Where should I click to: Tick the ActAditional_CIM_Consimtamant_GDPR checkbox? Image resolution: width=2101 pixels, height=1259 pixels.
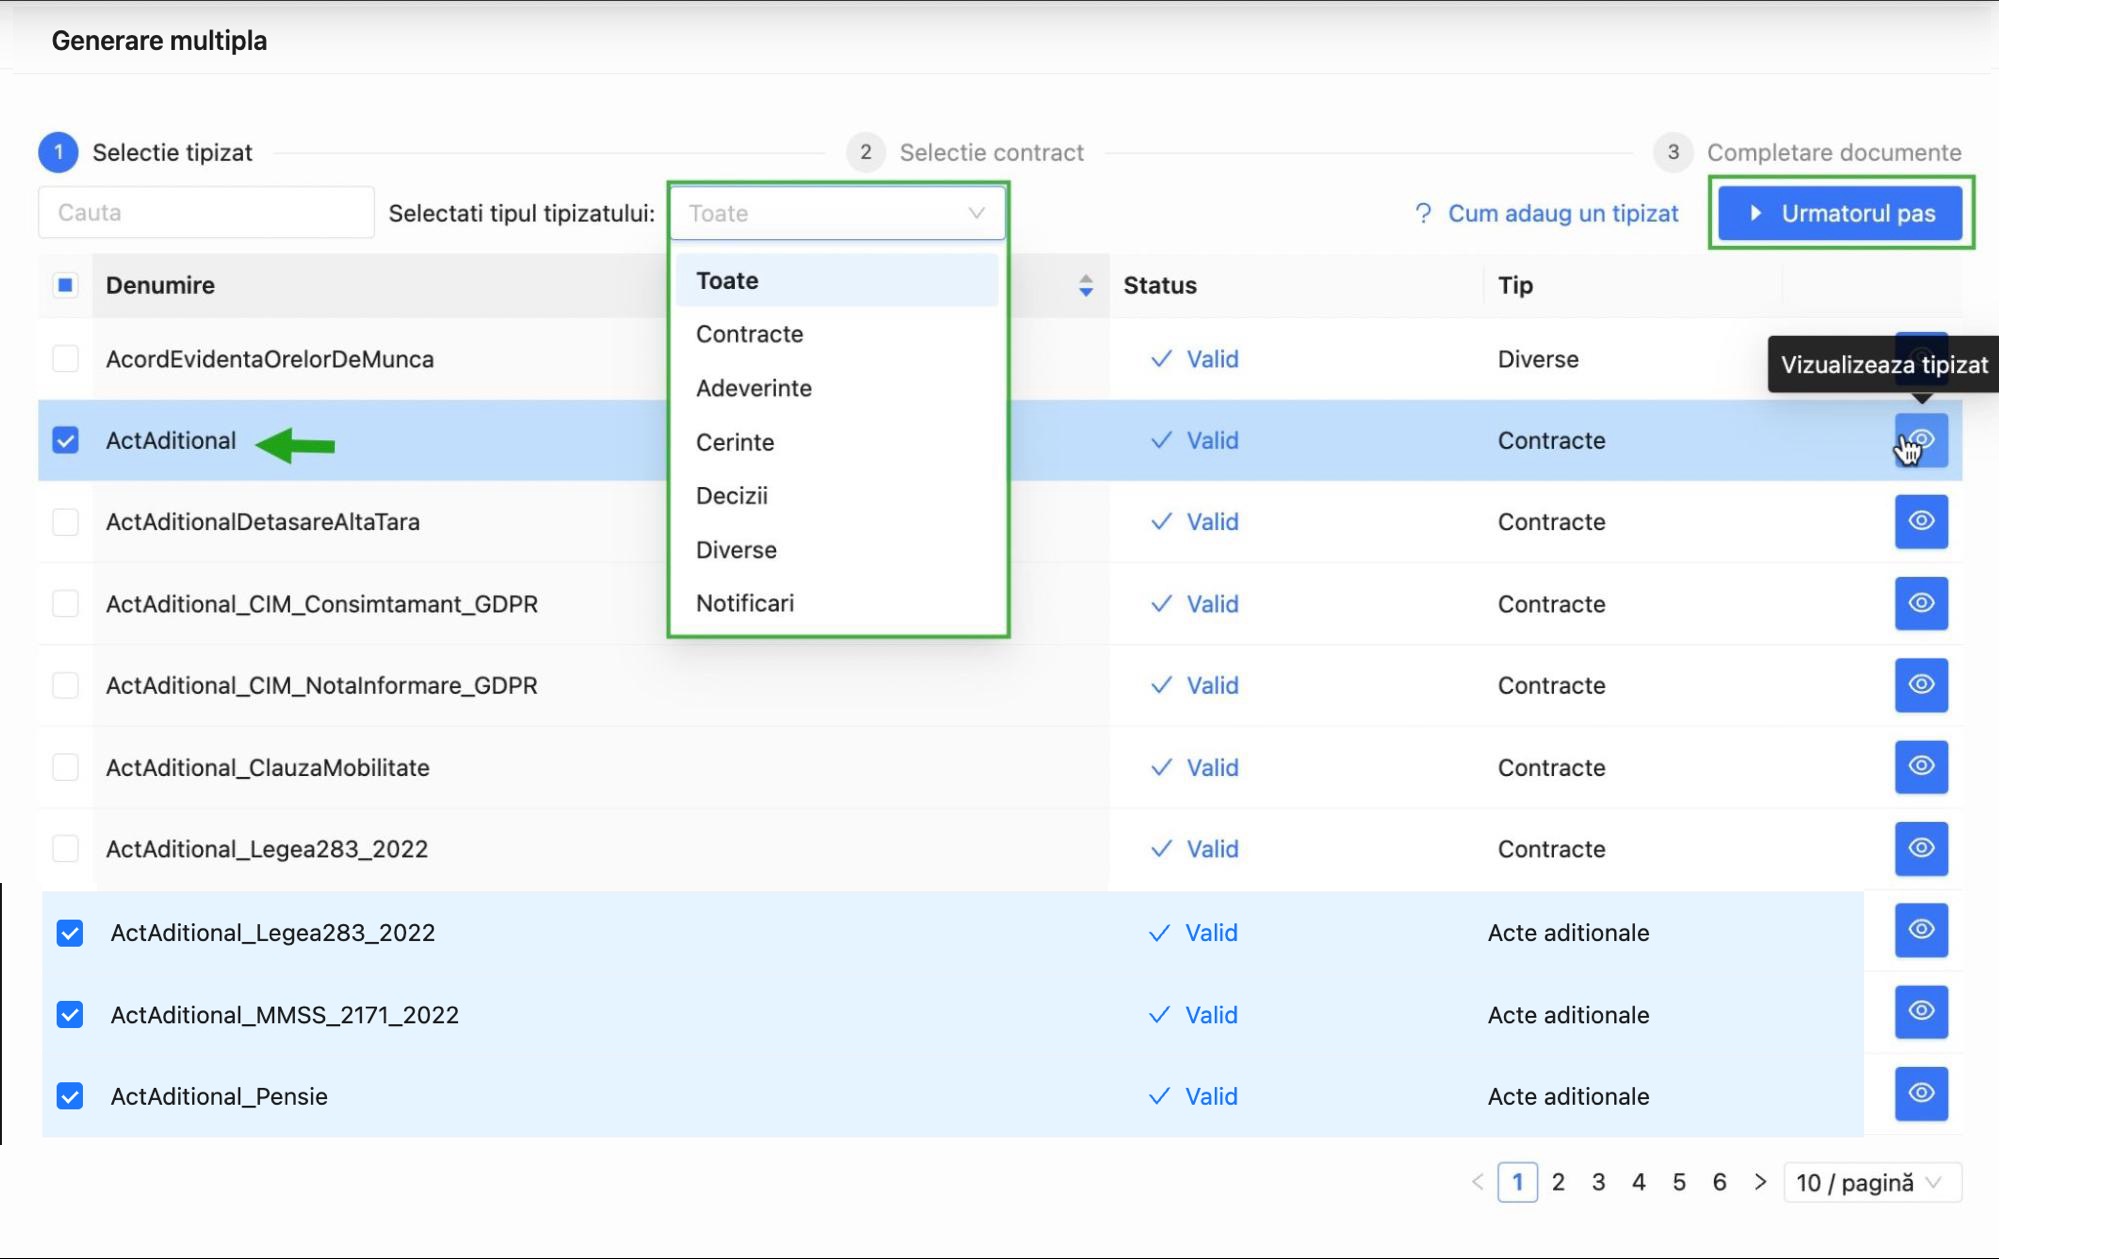tap(65, 603)
